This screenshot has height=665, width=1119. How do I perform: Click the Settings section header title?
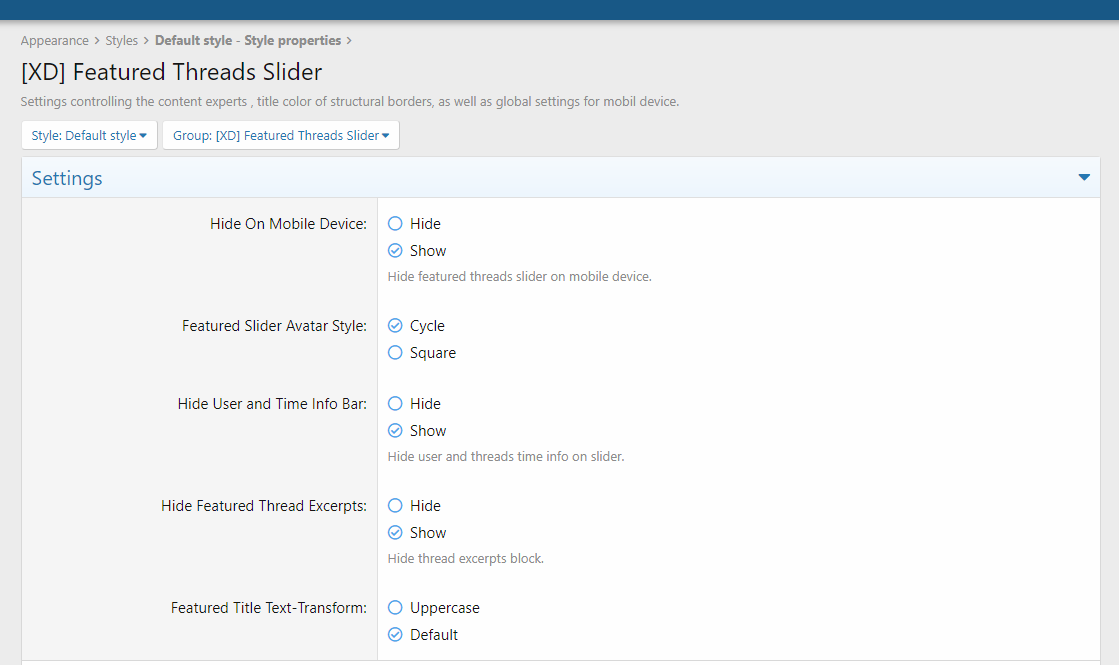coord(67,179)
